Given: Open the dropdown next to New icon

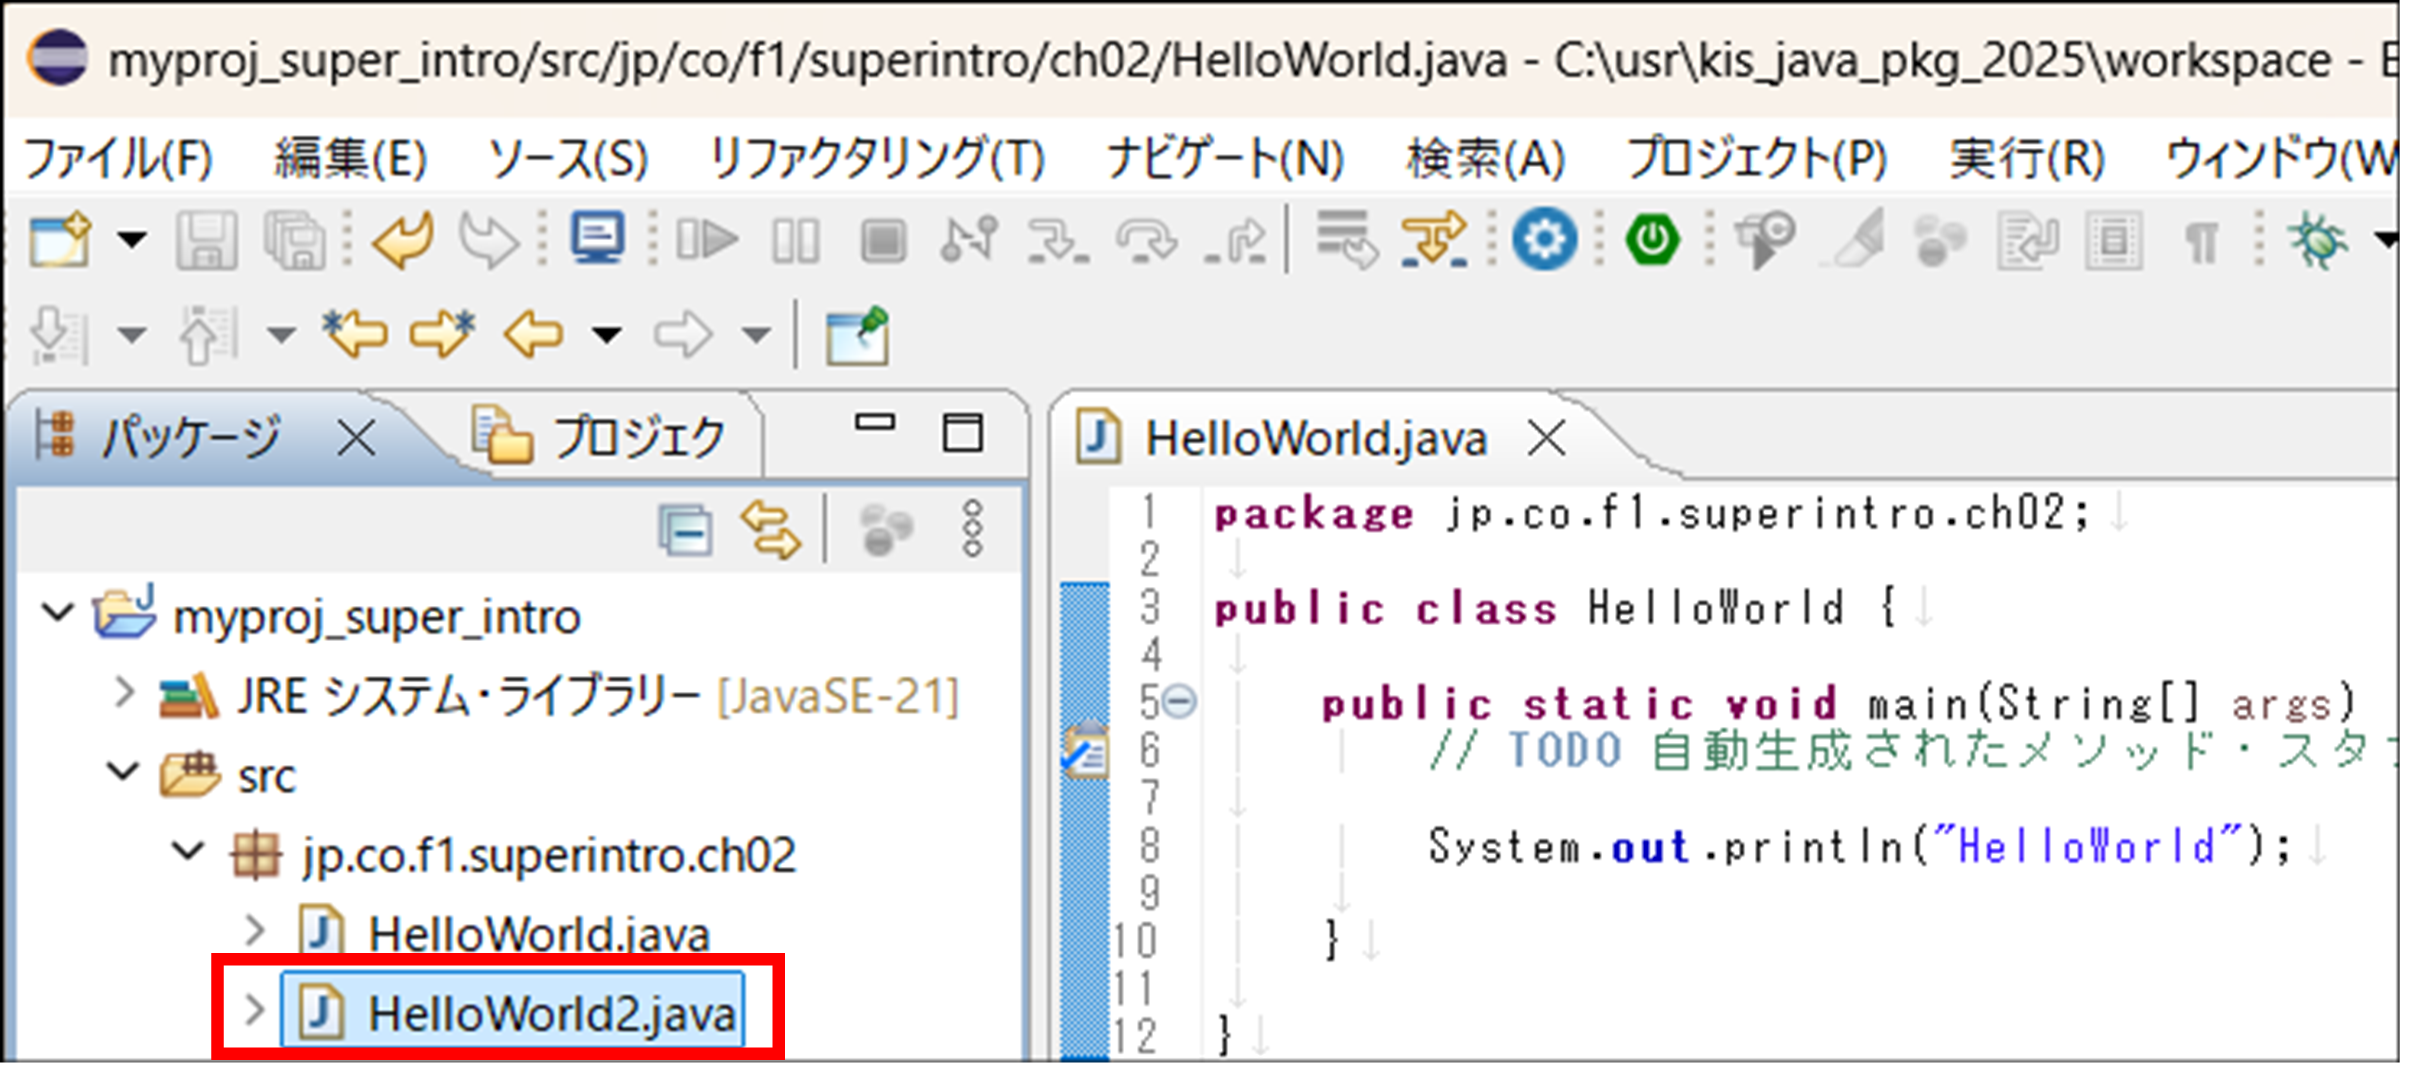Looking at the screenshot, I should click(132, 240).
